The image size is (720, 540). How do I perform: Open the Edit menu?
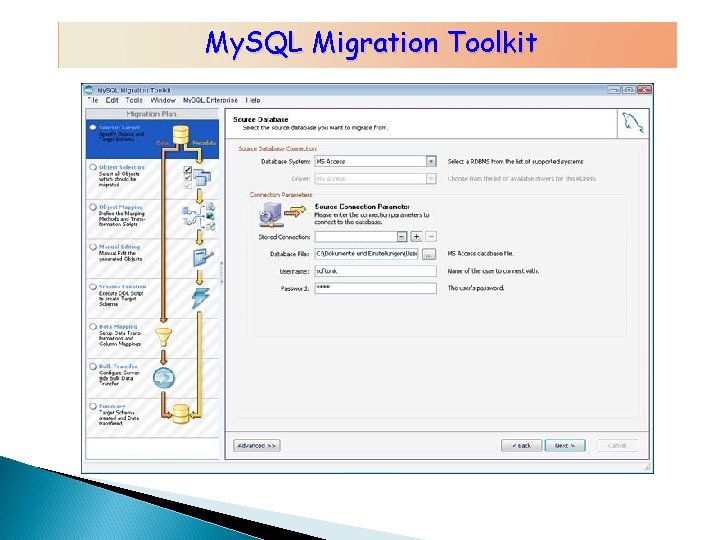coord(112,100)
